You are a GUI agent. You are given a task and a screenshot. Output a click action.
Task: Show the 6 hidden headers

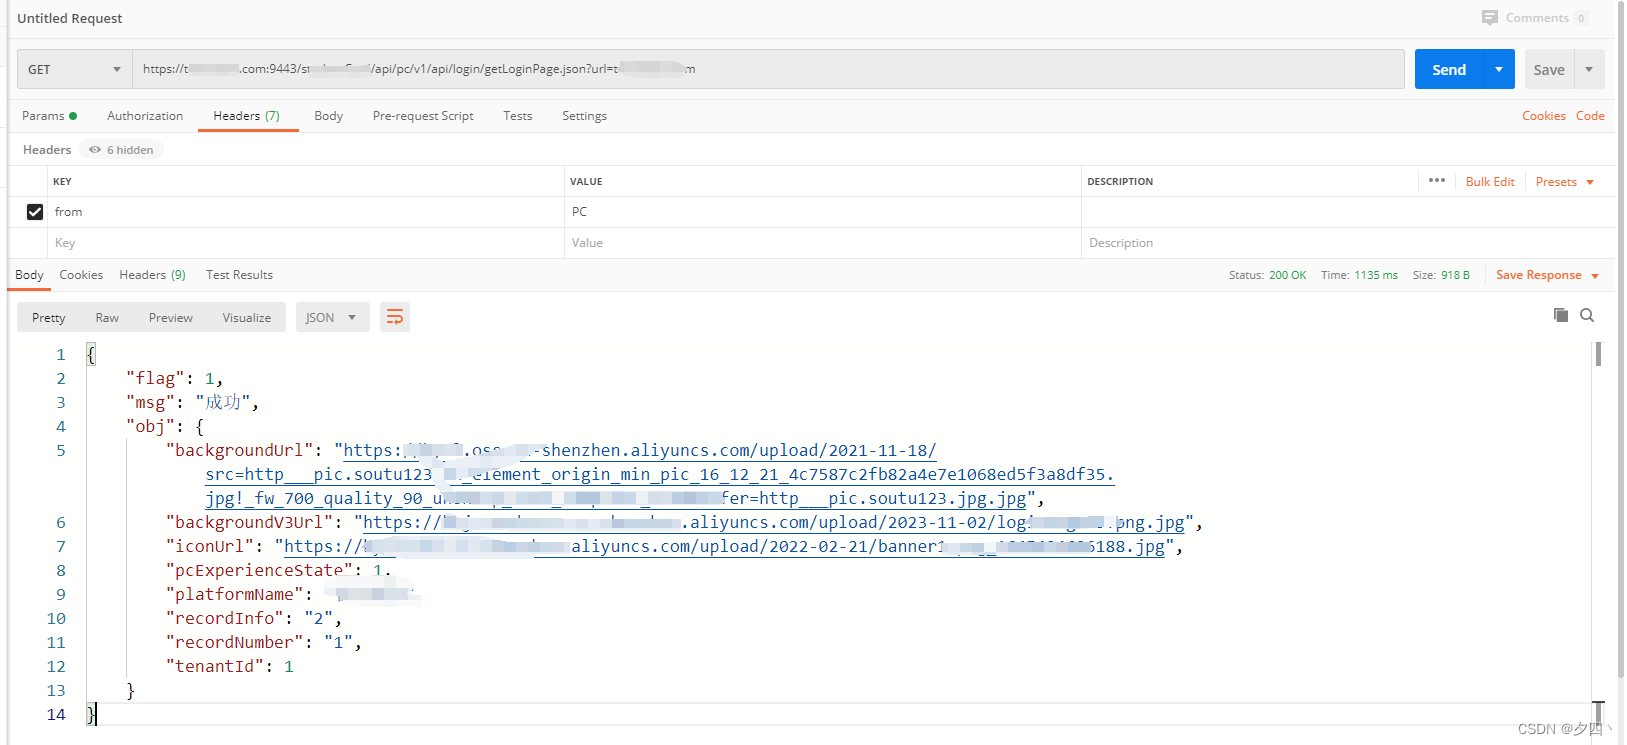(x=121, y=150)
